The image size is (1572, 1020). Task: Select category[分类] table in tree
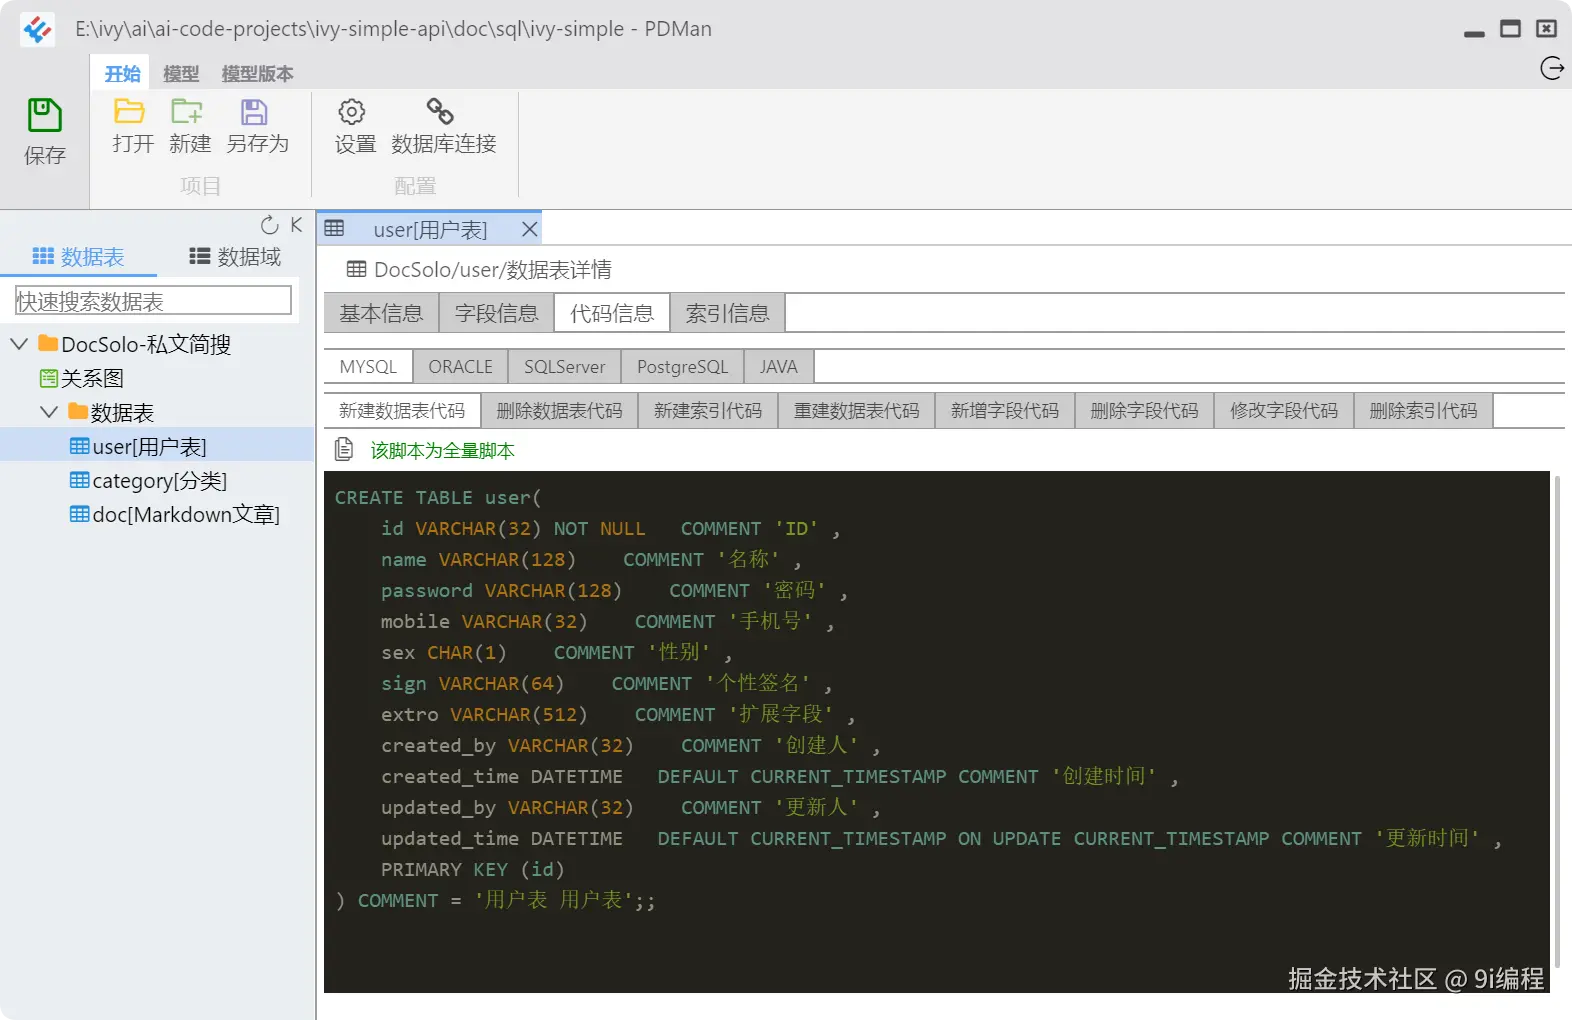click(150, 481)
